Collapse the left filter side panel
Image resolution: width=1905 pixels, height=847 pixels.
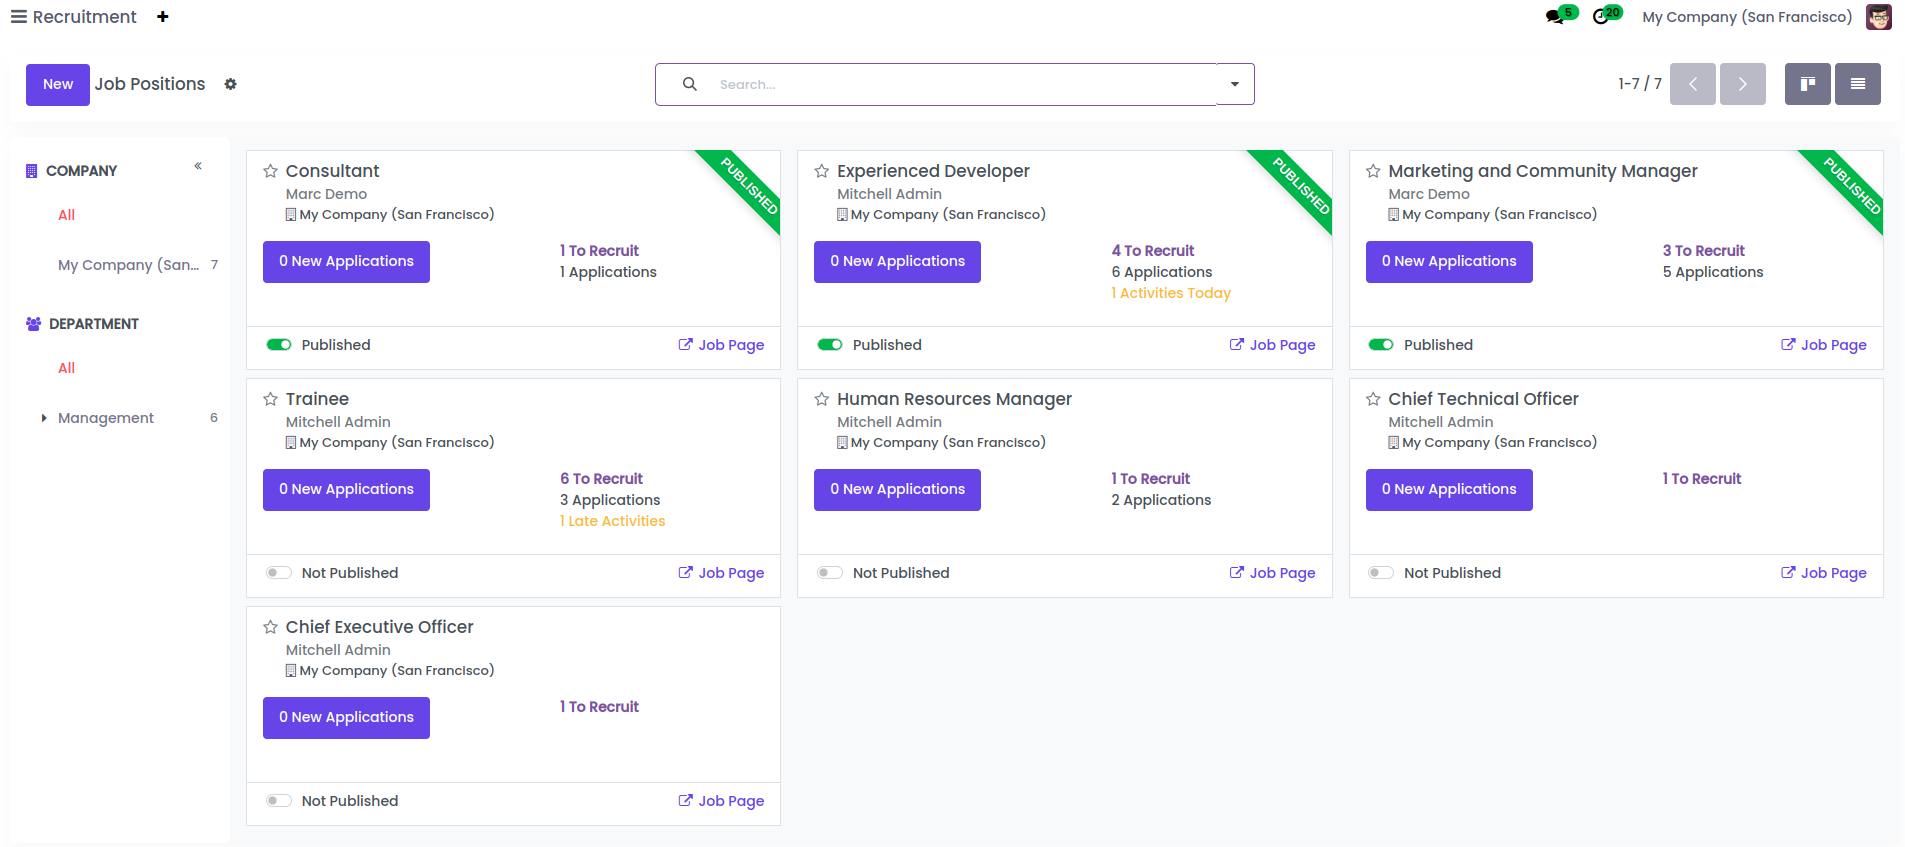coord(198,166)
